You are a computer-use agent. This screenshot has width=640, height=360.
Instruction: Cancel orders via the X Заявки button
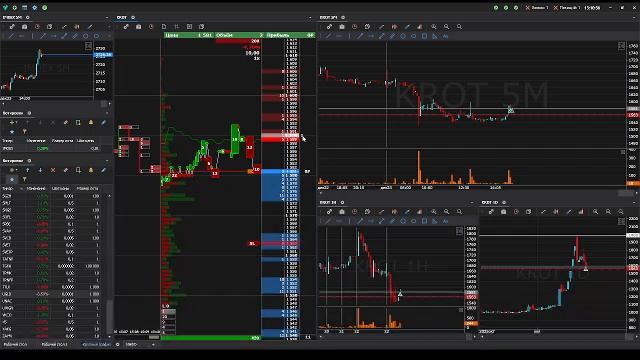(x=537, y=7)
